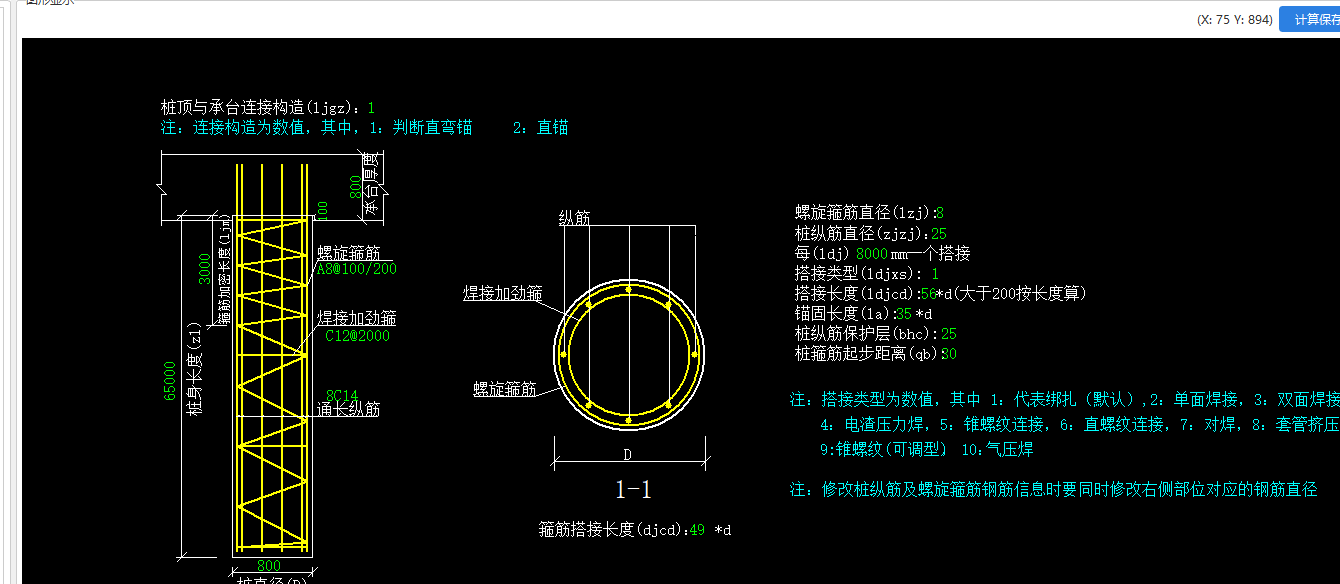Viewport: 1340px width, 584px height.
Task: Click the 螺旋箍筋 label left of the circle
Action: click(x=503, y=389)
